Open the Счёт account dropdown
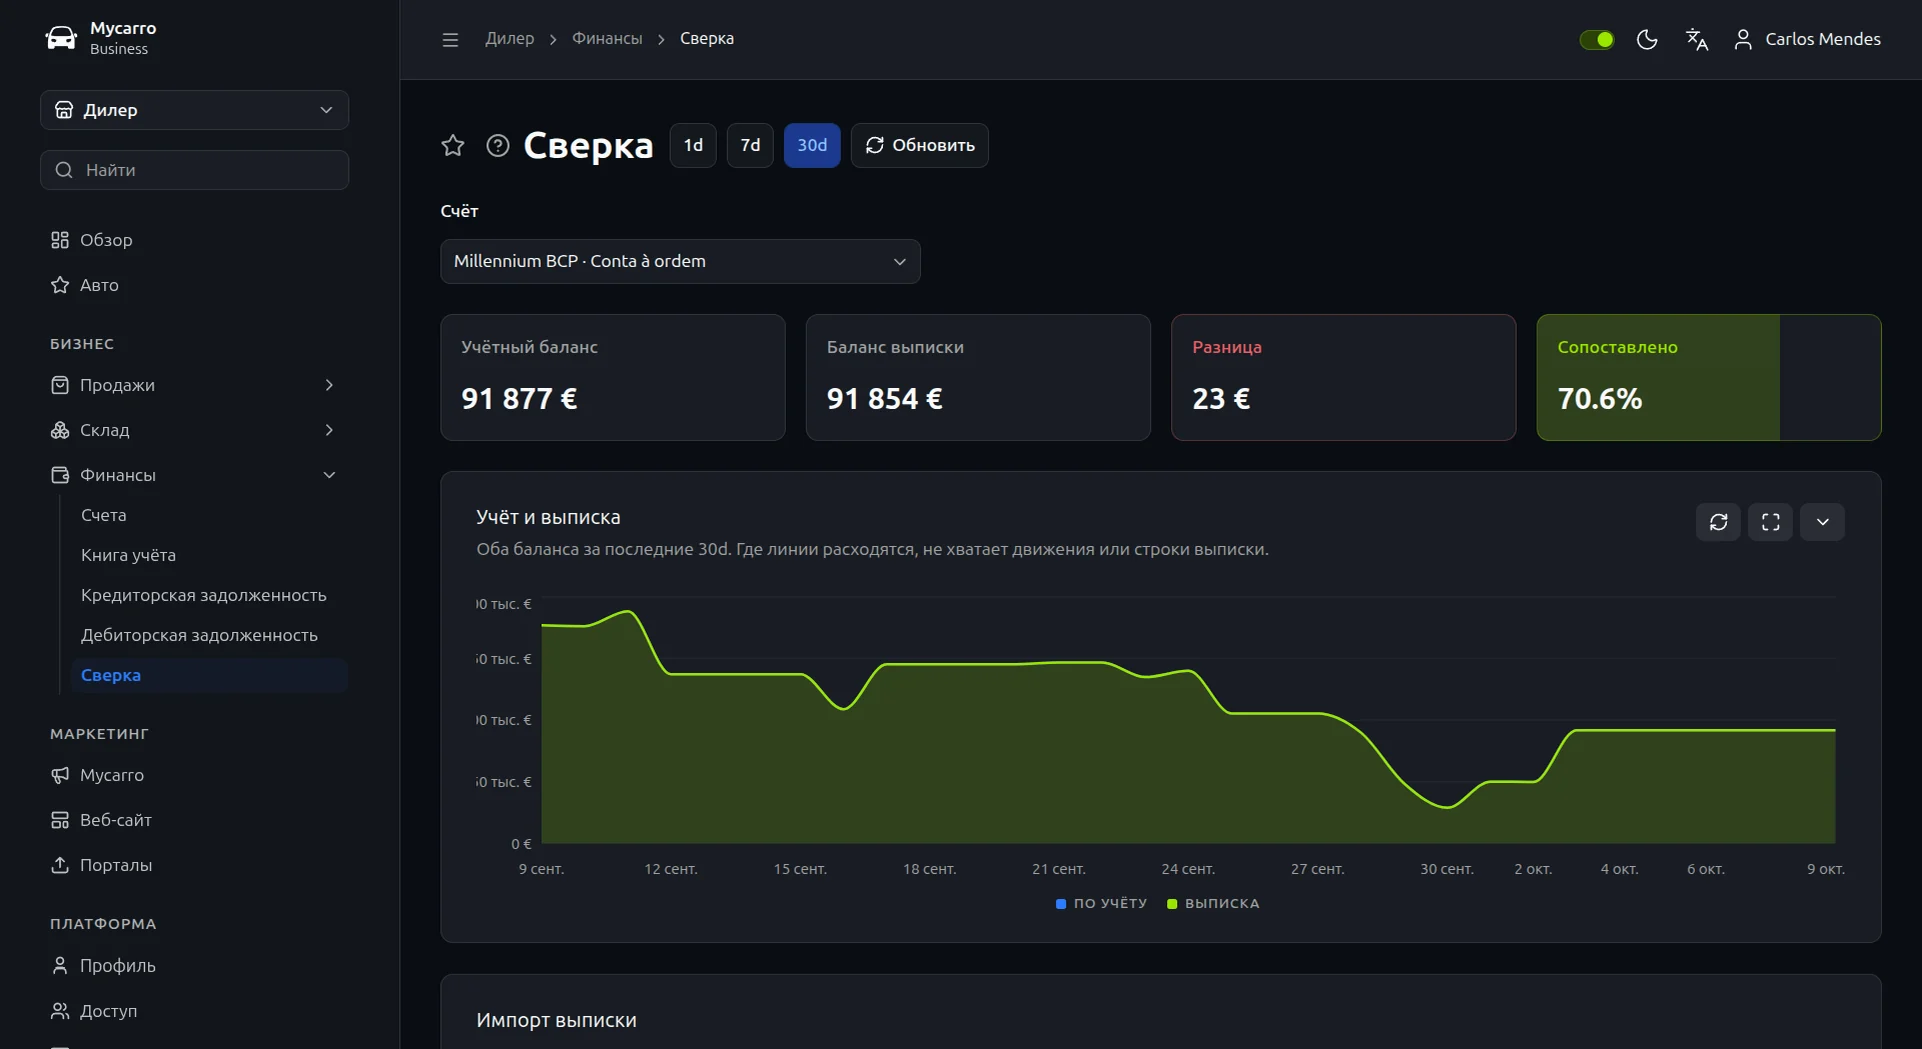 [680, 262]
